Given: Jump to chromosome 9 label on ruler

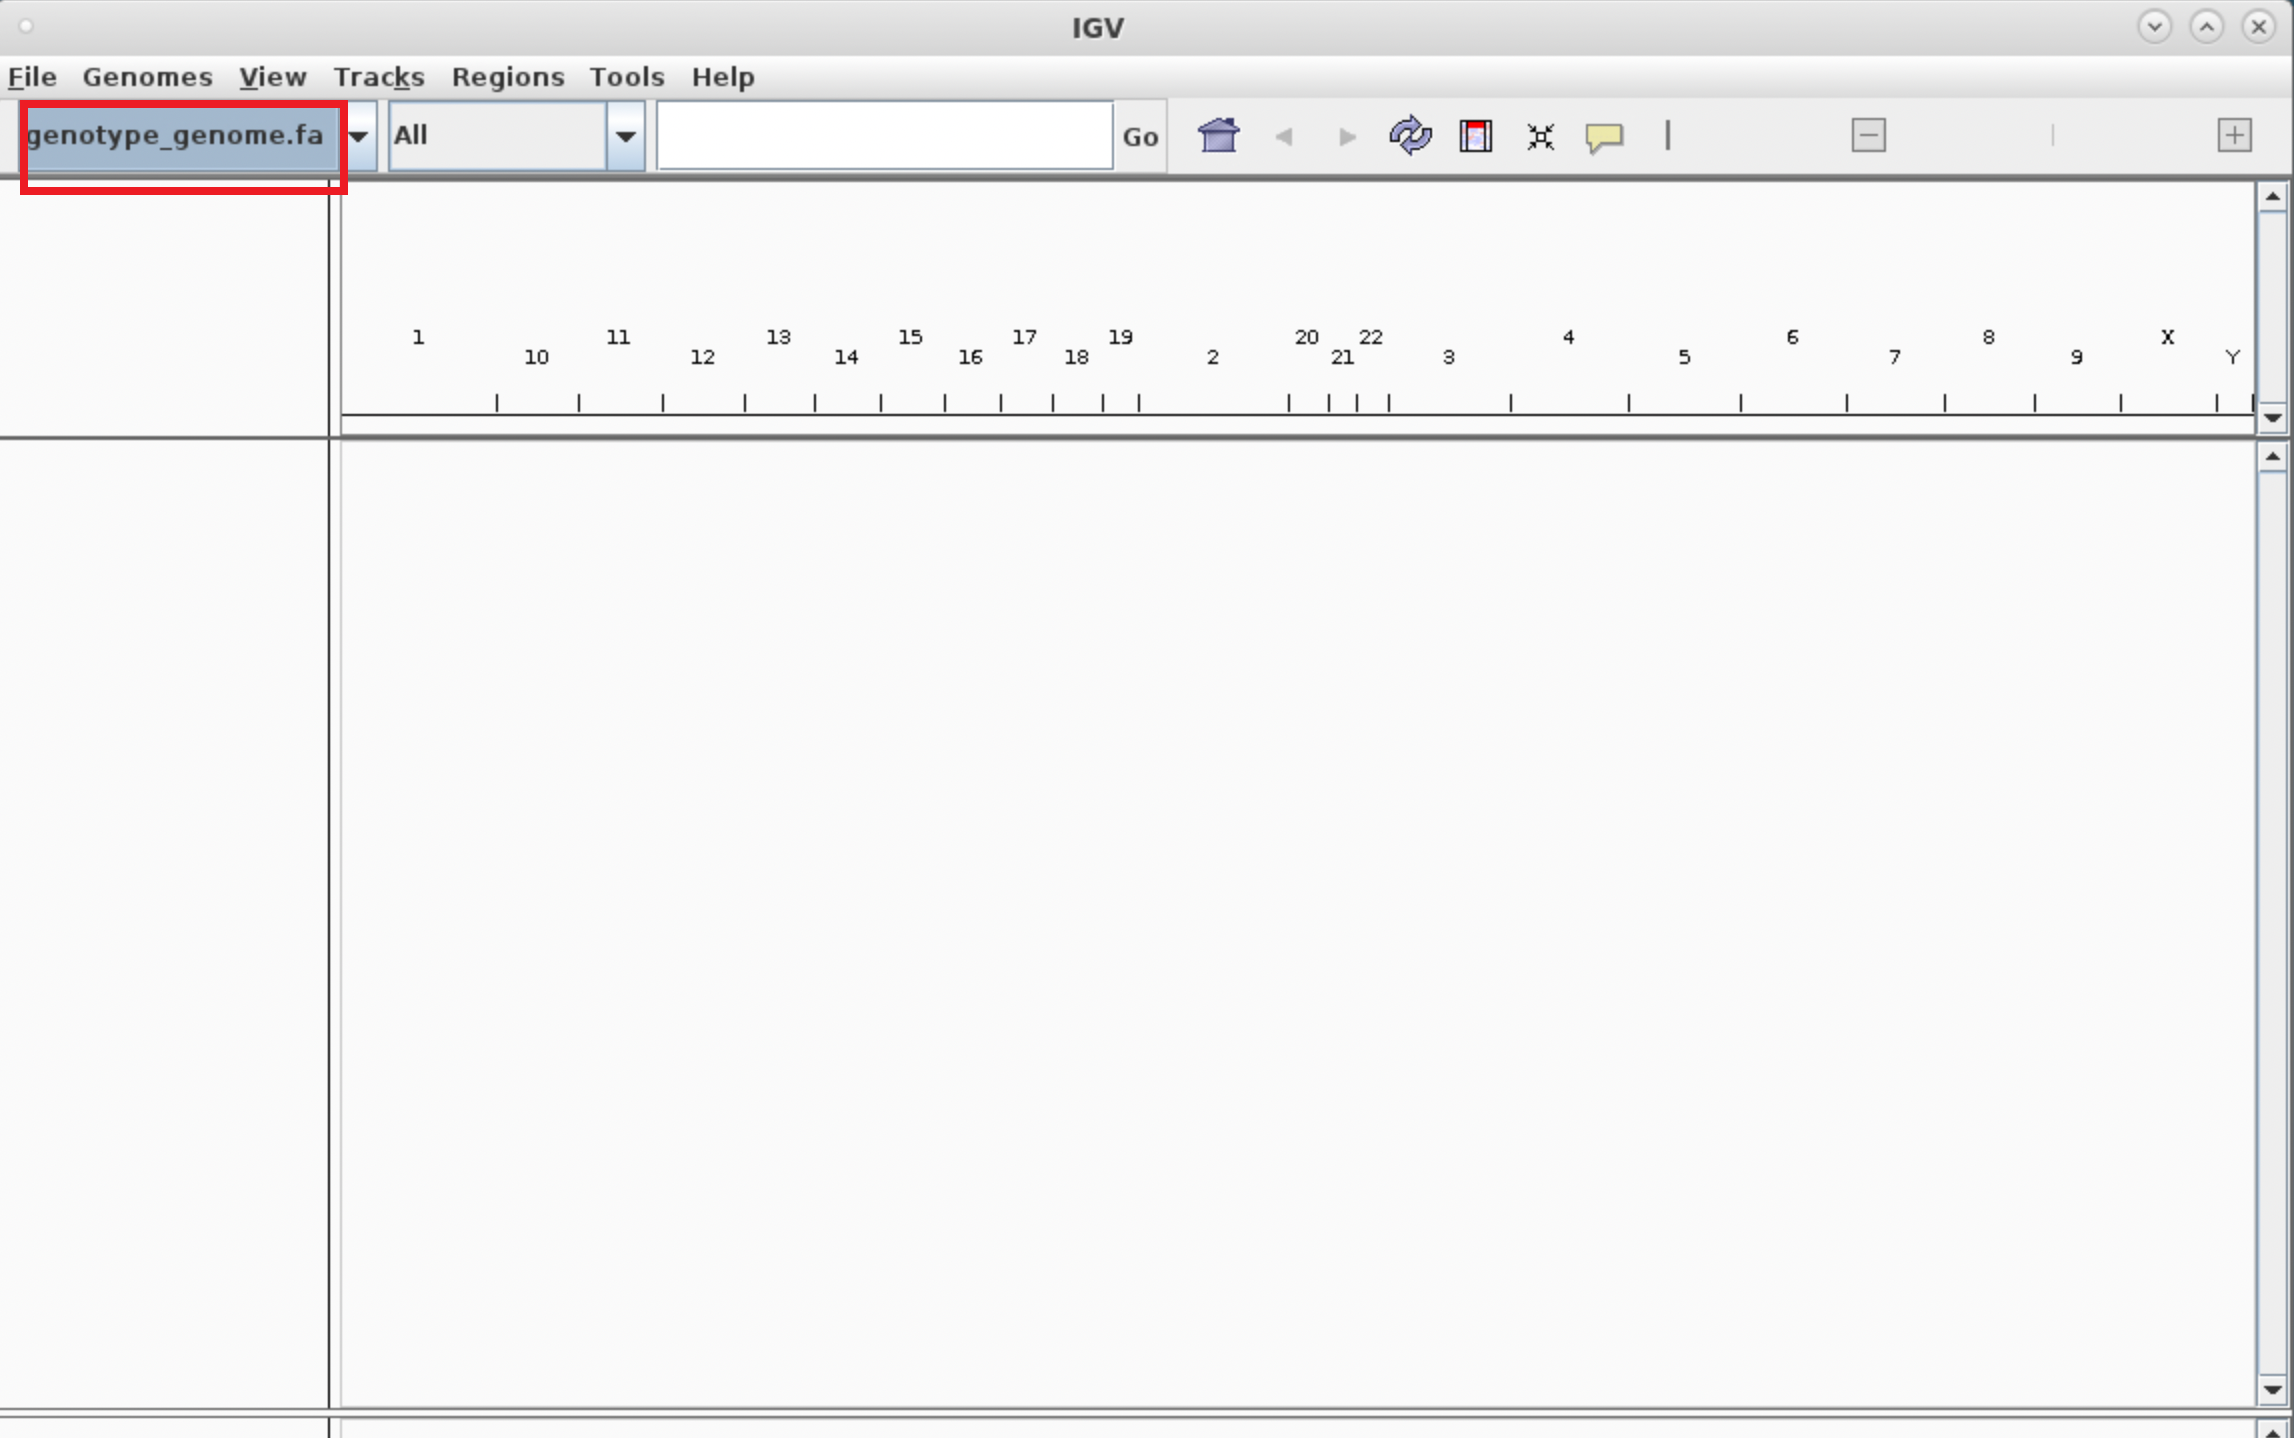Looking at the screenshot, I should click(2077, 357).
